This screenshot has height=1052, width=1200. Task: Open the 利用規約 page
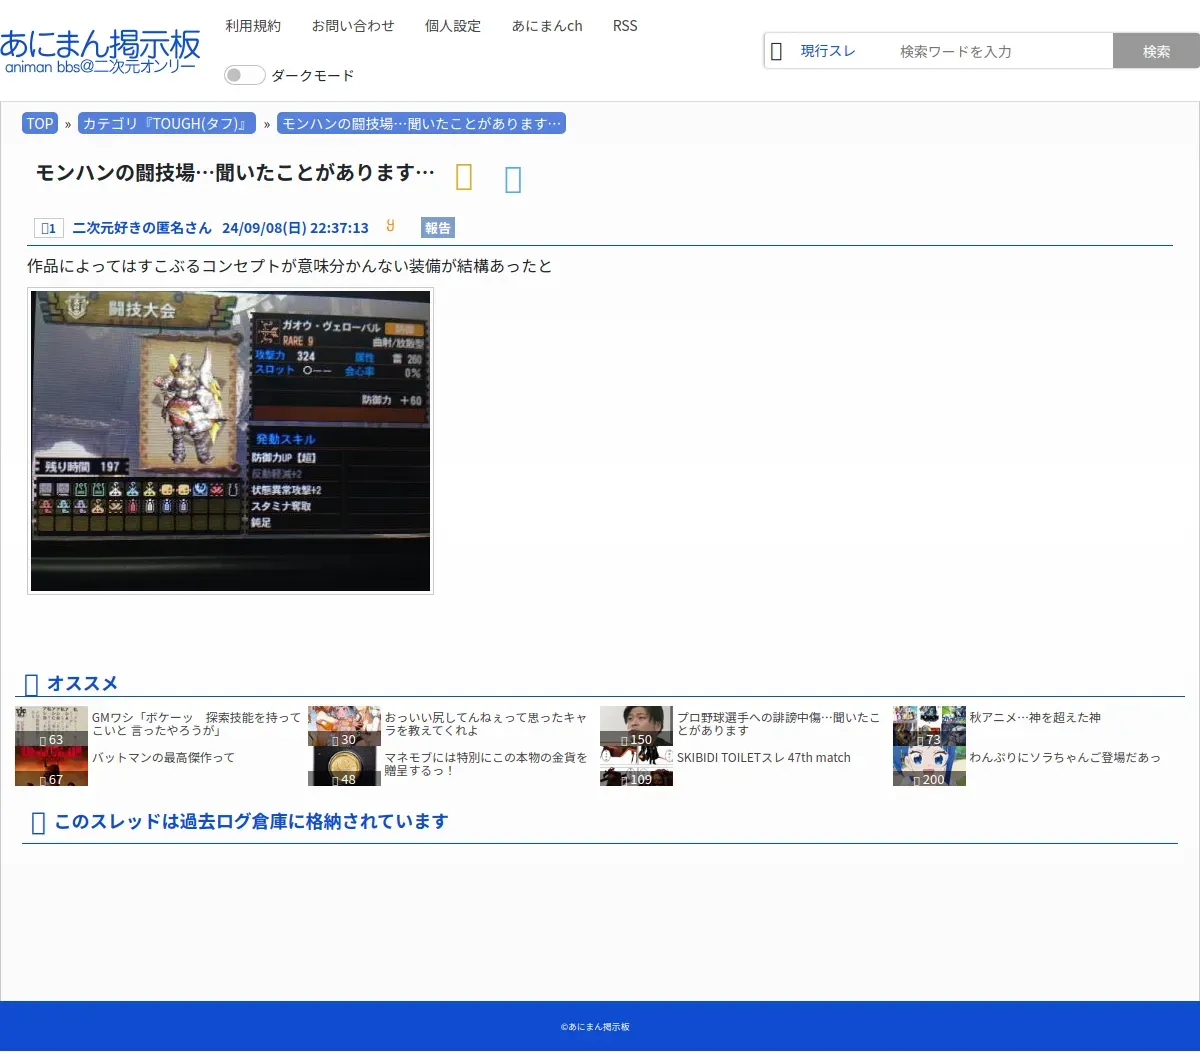253,26
